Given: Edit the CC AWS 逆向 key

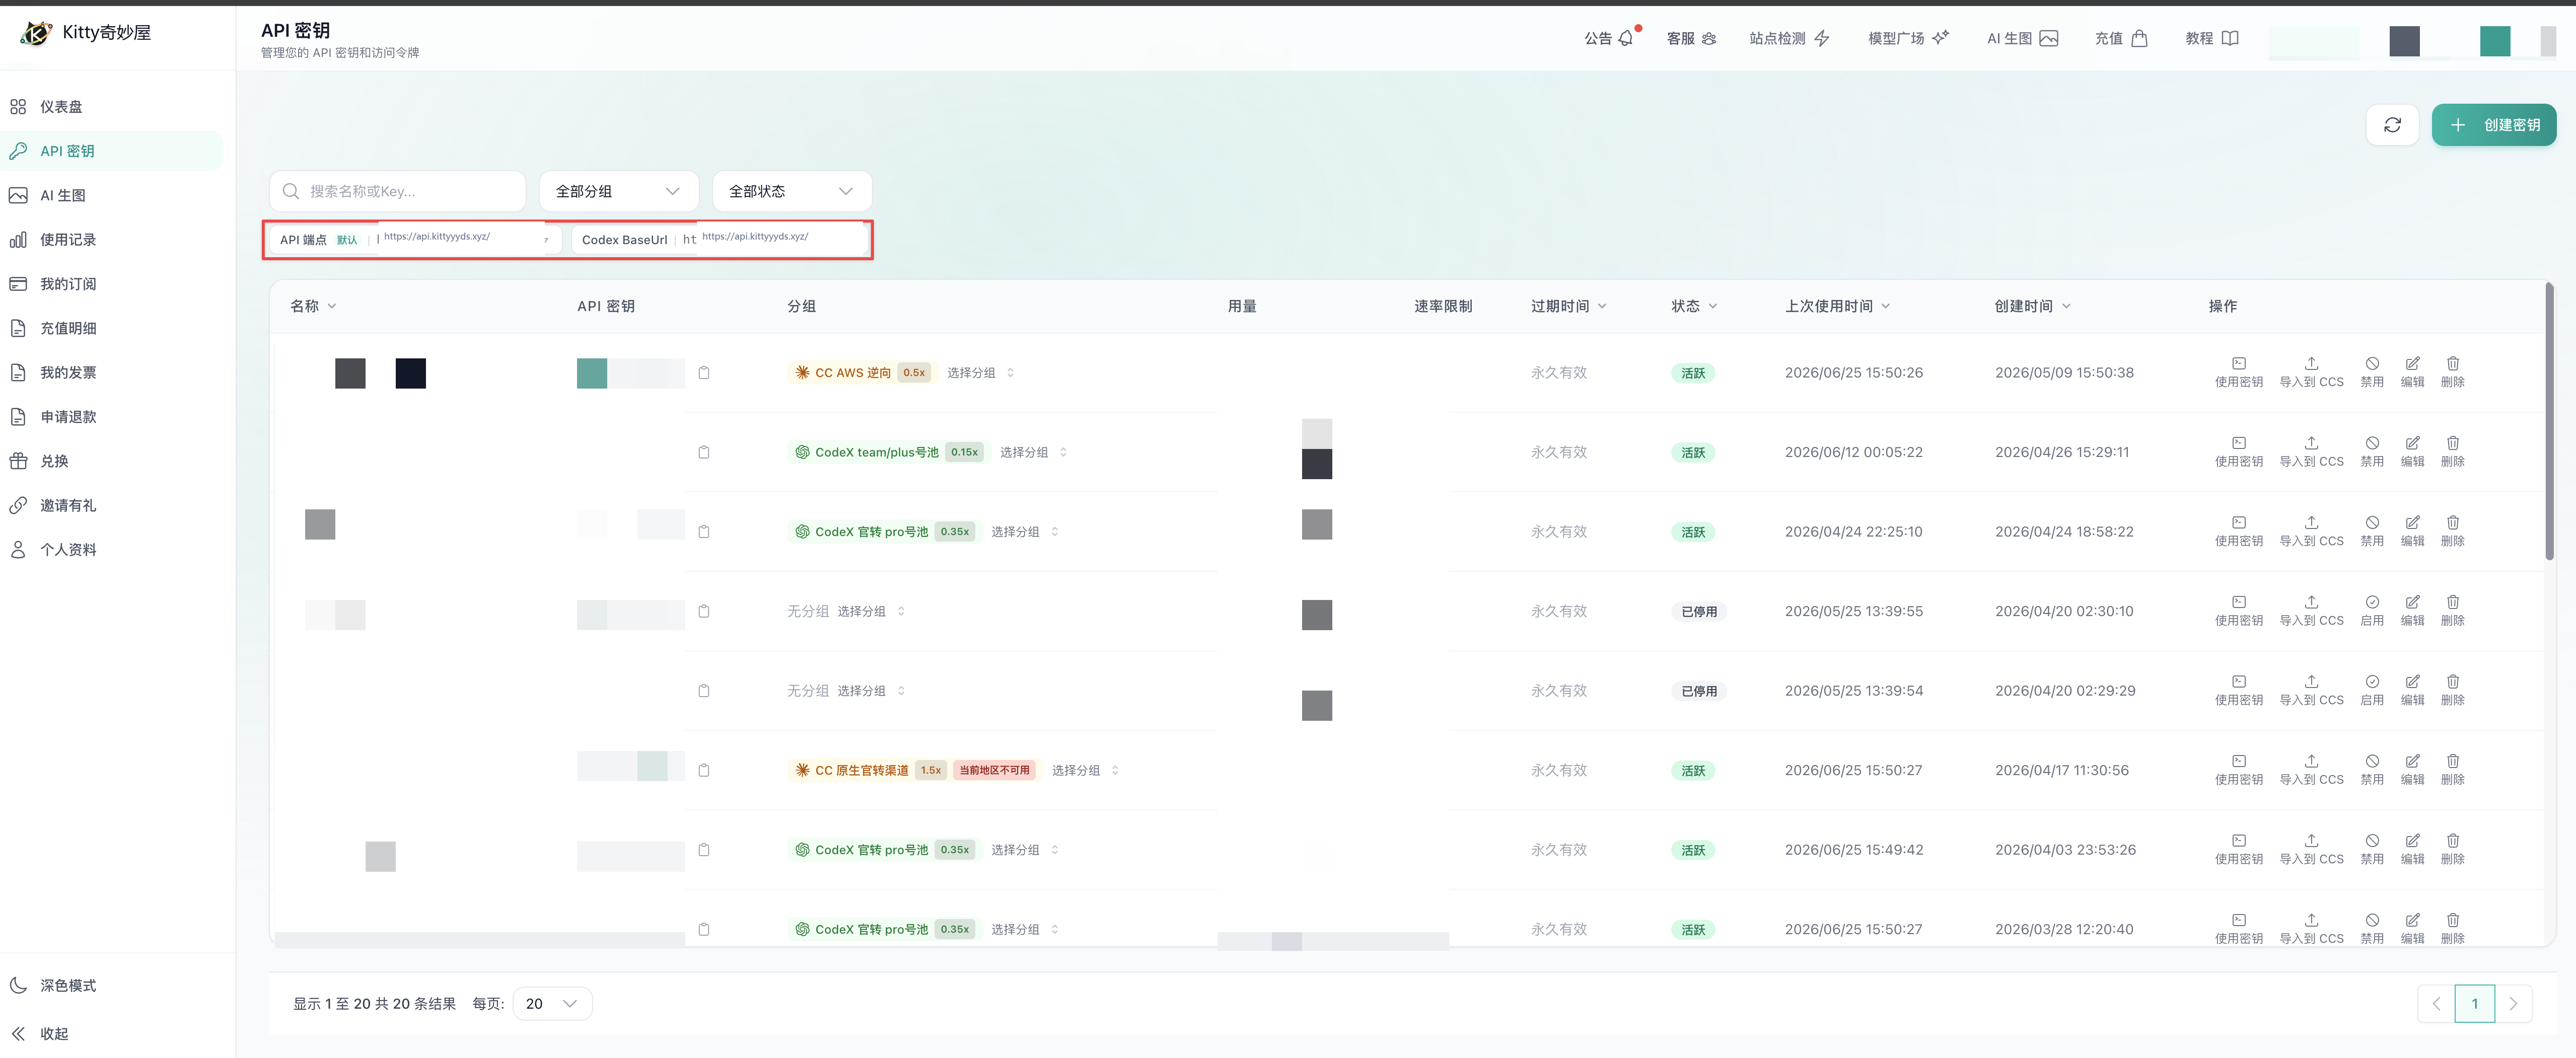Looking at the screenshot, I should (x=2412, y=372).
